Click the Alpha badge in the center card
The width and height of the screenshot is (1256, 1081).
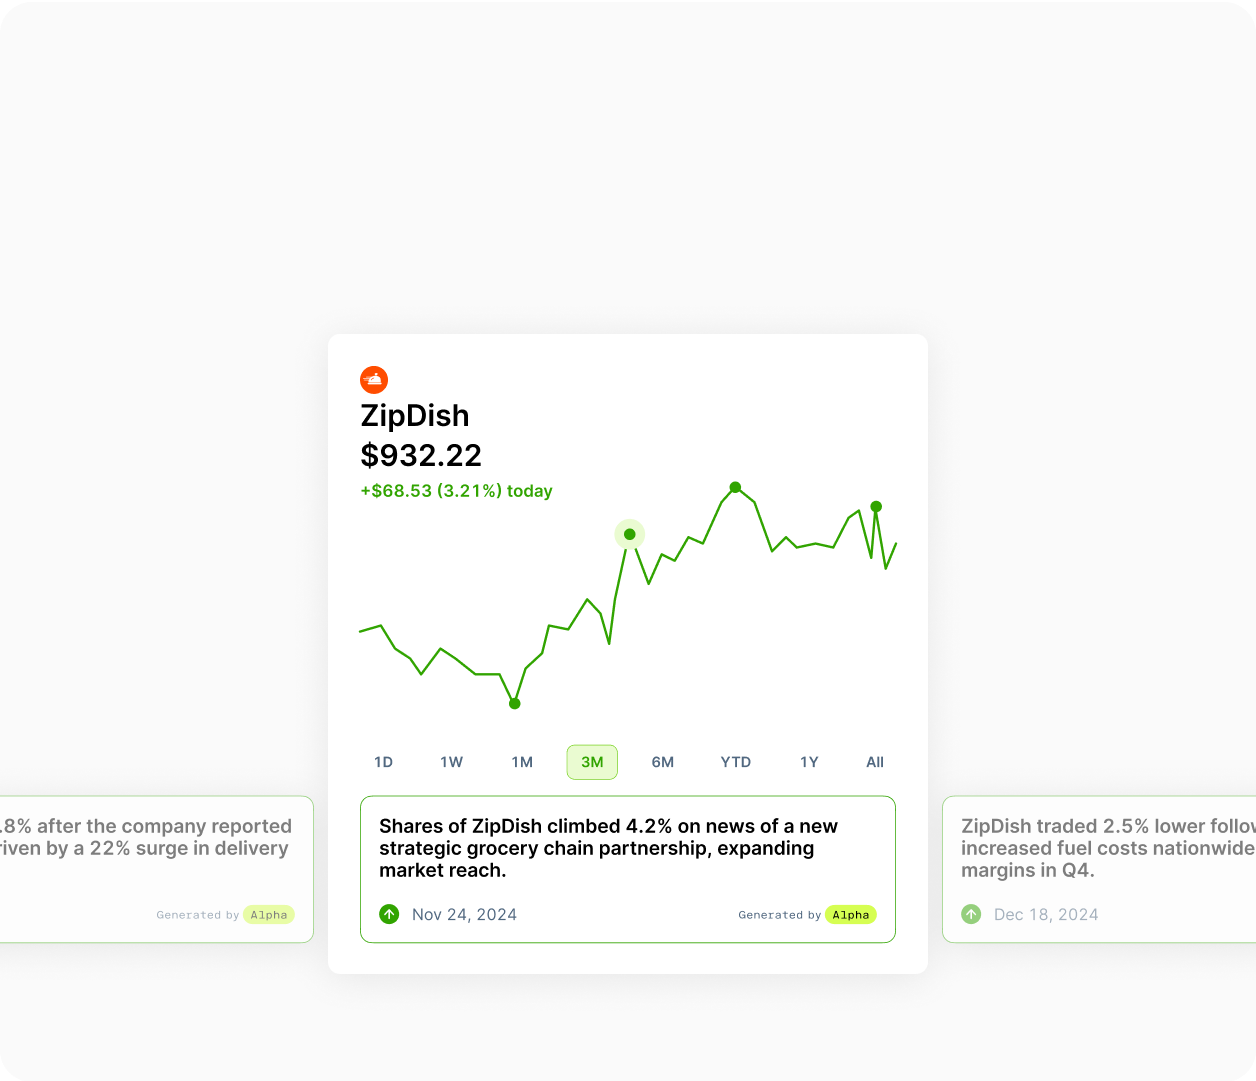[850, 915]
